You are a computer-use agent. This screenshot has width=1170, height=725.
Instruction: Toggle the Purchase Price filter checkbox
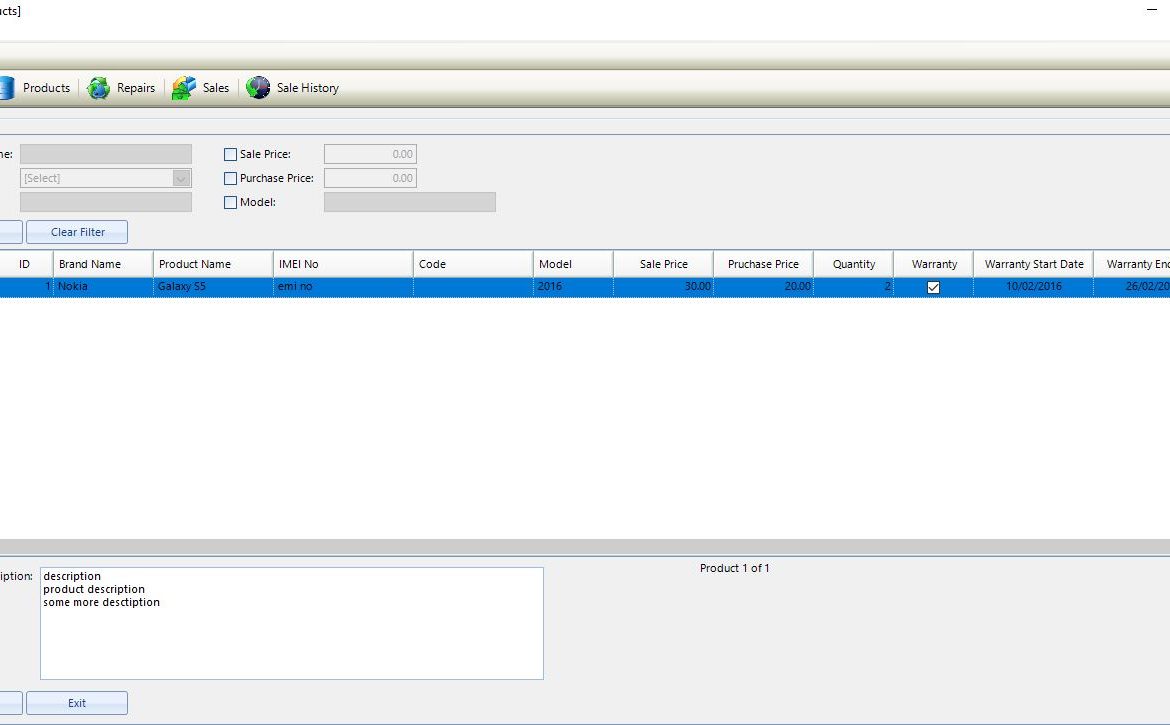click(x=231, y=179)
